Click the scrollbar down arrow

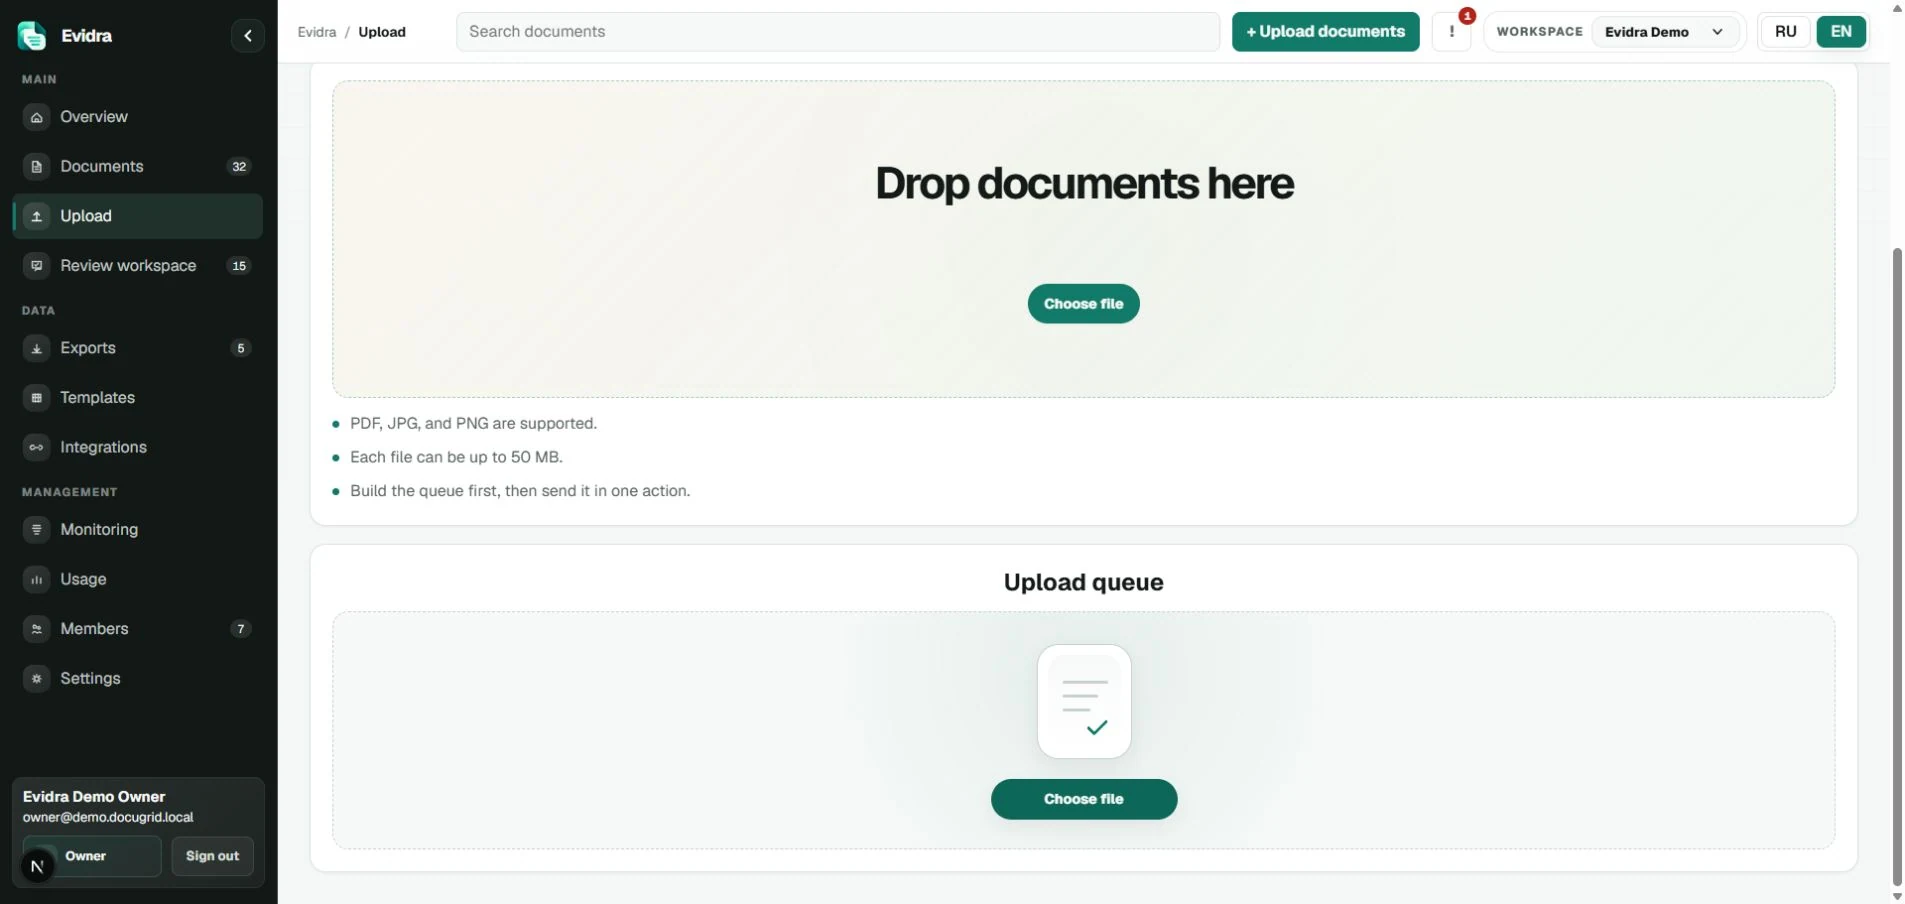[x=1896, y=896]
